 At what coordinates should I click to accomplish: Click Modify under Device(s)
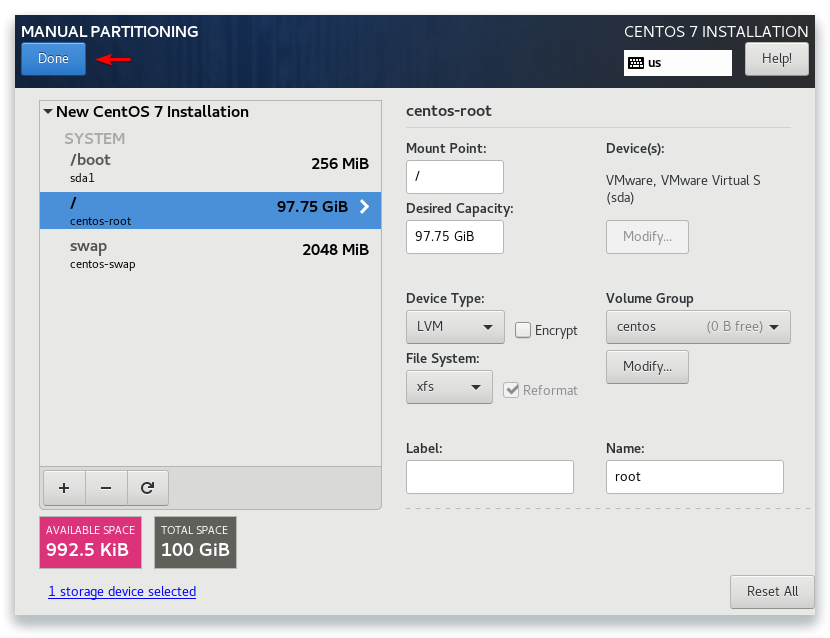(647, 237)
